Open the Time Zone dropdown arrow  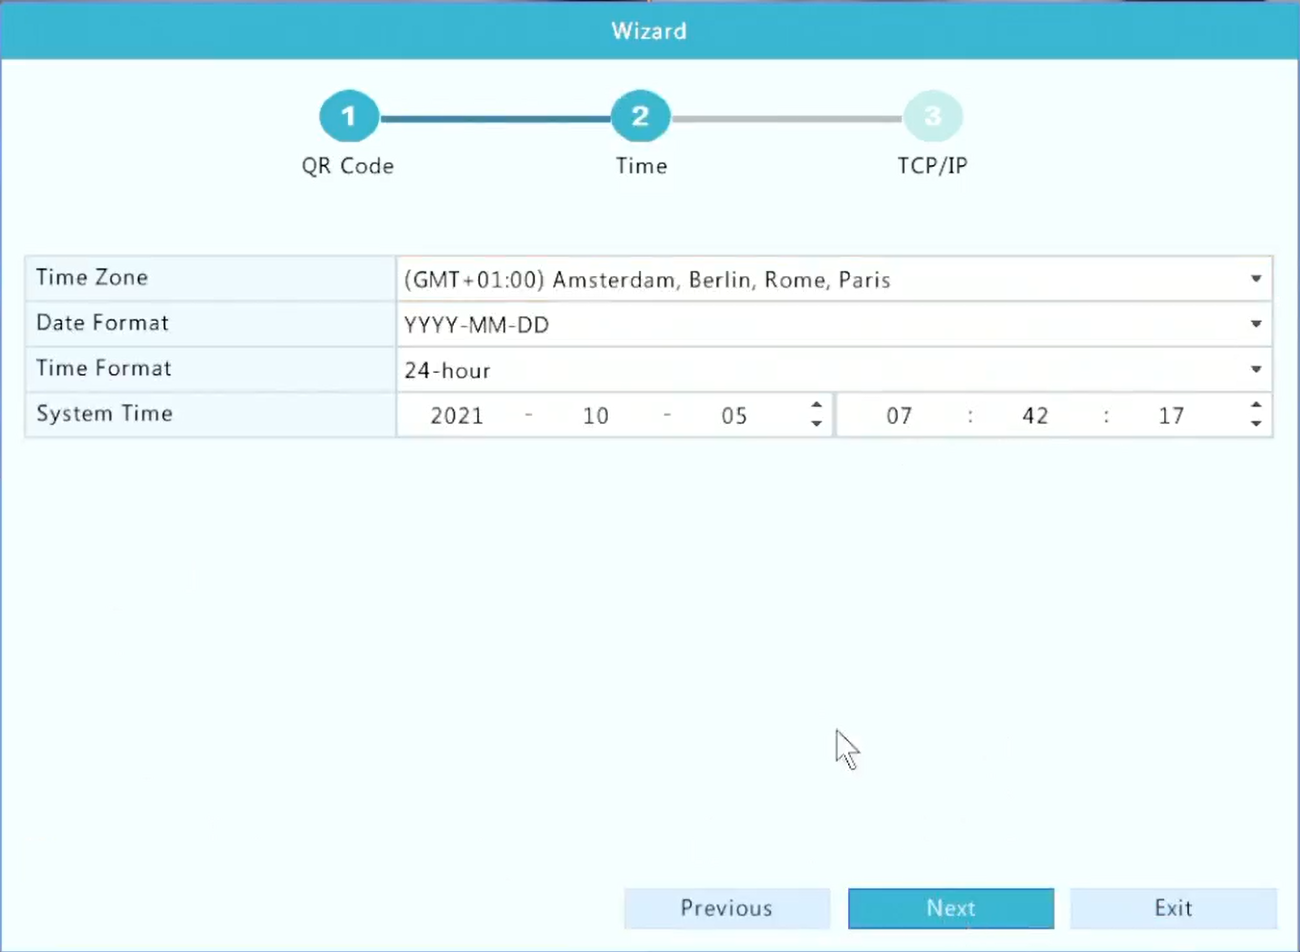[1256, 279]
